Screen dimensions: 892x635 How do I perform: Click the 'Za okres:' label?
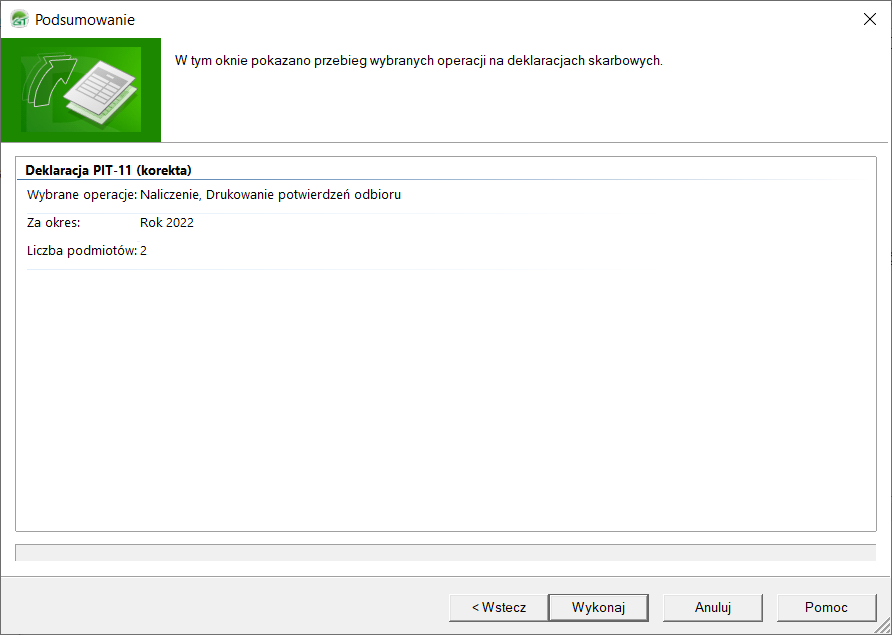(53, 222)
